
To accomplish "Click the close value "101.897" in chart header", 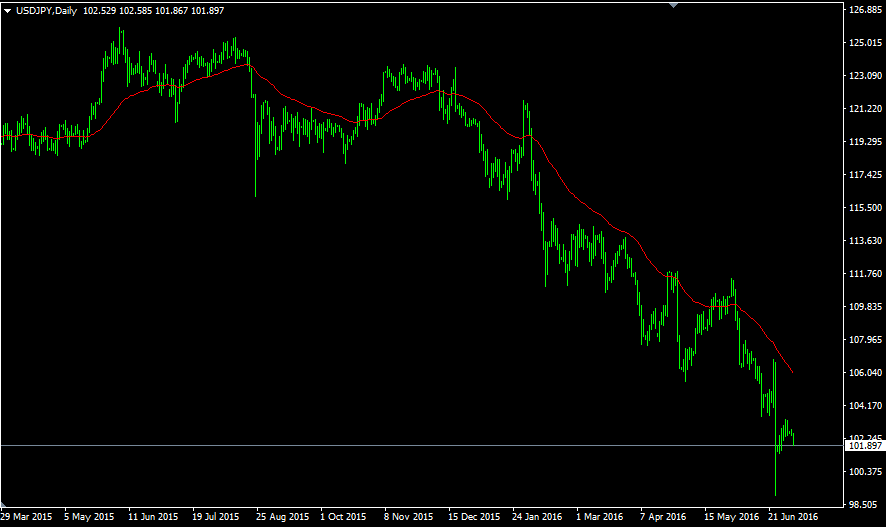I will coord(207,11).
